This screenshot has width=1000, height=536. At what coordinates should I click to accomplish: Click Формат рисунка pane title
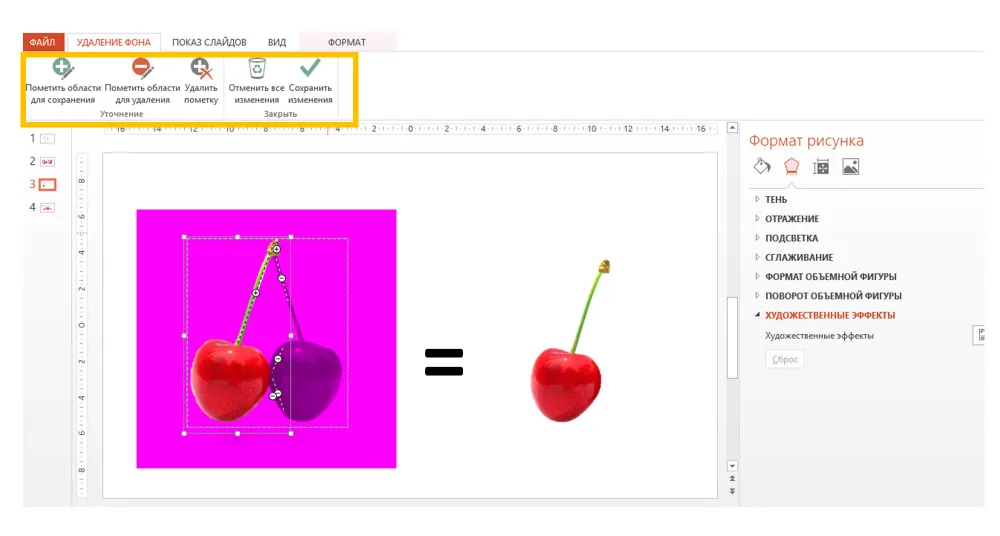806,141
